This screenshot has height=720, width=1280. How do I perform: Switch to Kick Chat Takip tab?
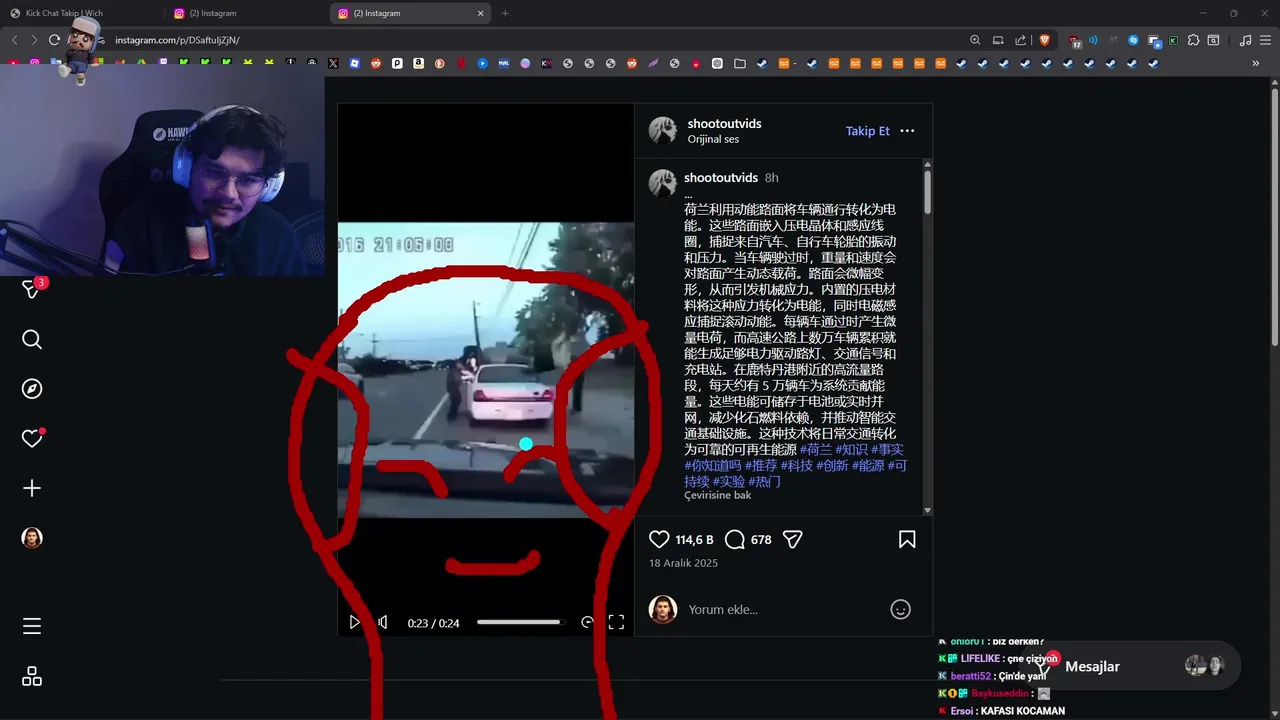(83, 13)
